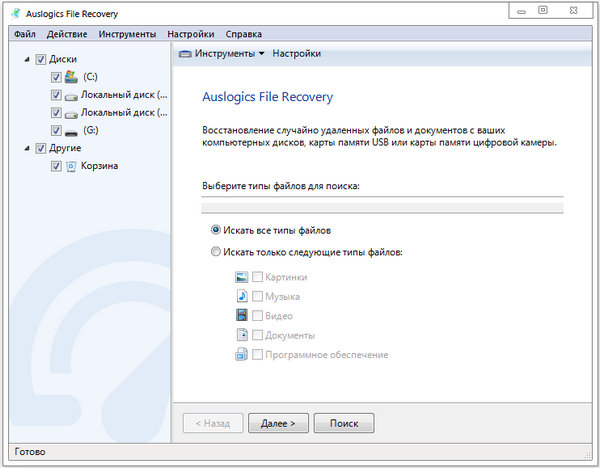Click Настройки in the toolbar

coord(297,53)
